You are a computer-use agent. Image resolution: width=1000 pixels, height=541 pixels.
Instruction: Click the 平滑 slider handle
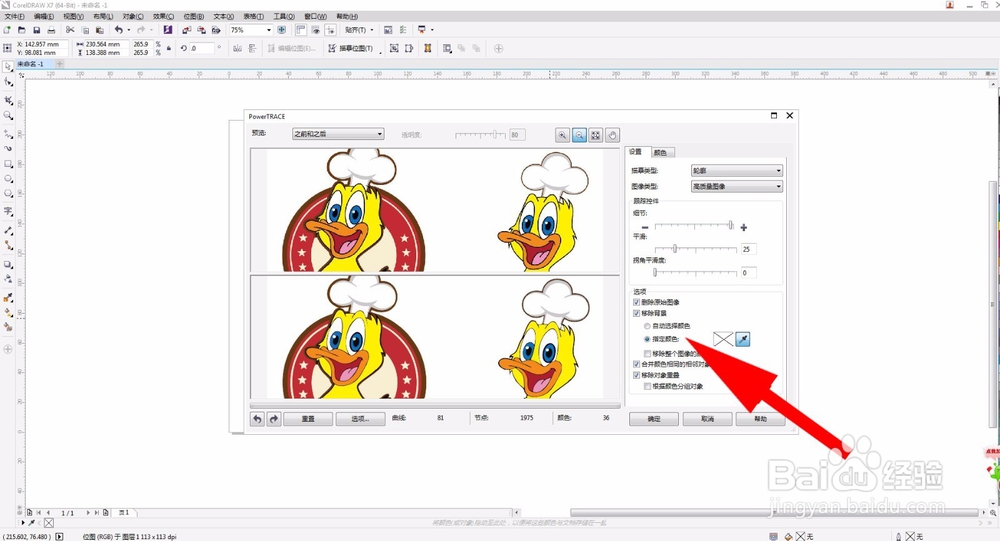pyautogui.click(x=675, y=249)
